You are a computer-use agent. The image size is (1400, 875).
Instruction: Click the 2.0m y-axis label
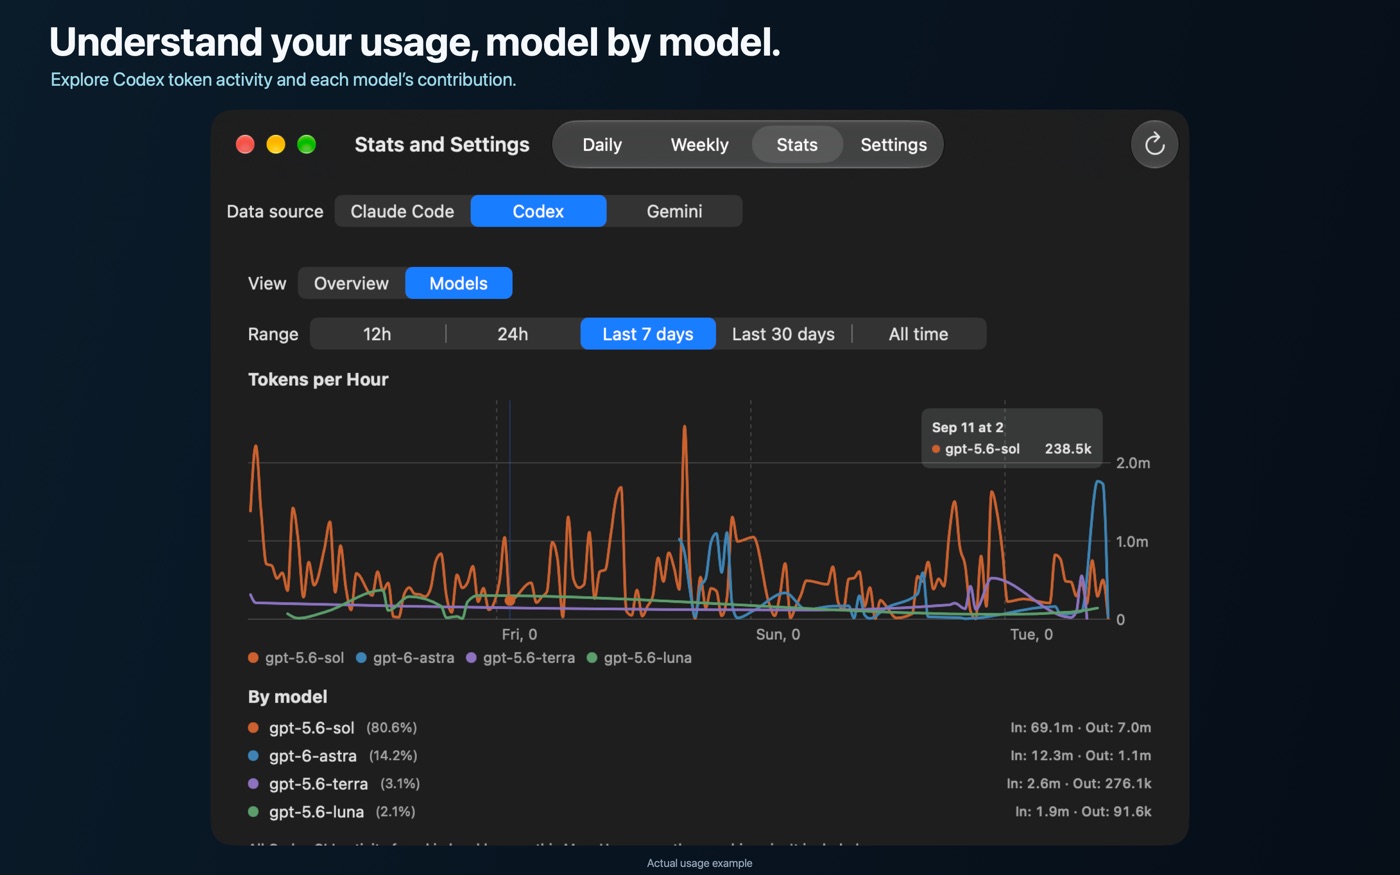[1133, 463]
